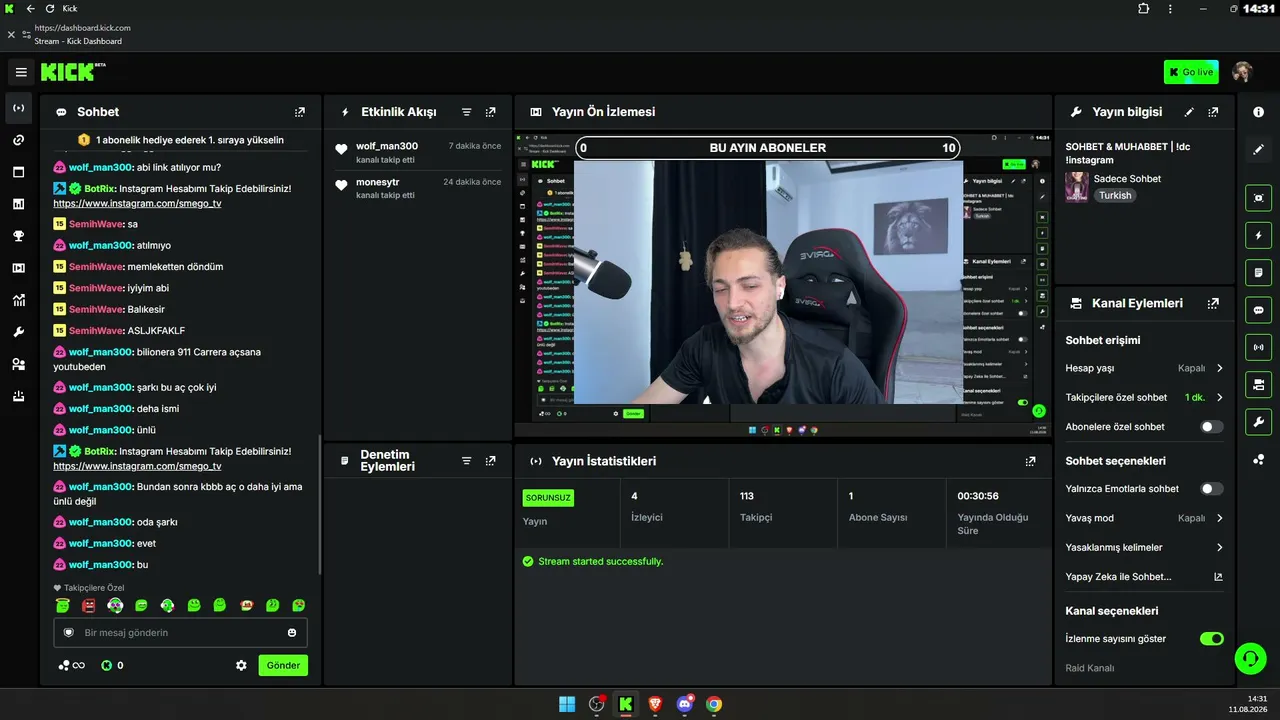Pop out the Yayın İstatistikleri panel

(1030, 461)
